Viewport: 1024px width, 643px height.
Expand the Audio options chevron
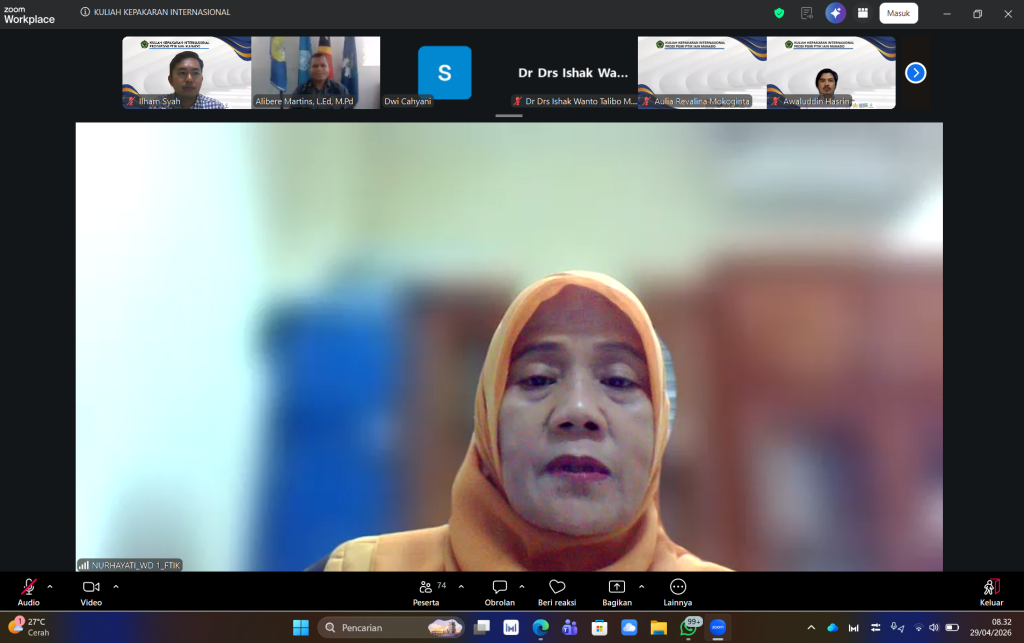[x=50, y=587]
